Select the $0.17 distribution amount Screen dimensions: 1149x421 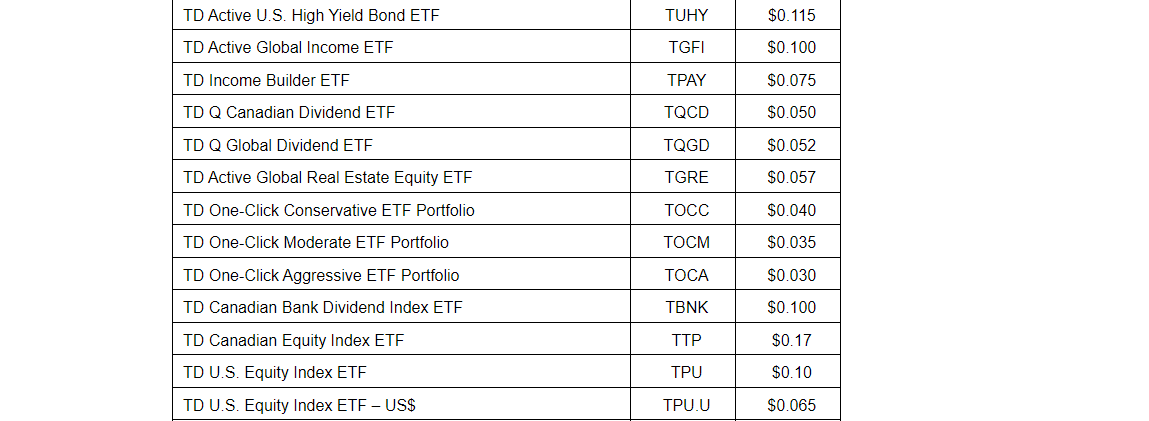[x=791, y=340]
